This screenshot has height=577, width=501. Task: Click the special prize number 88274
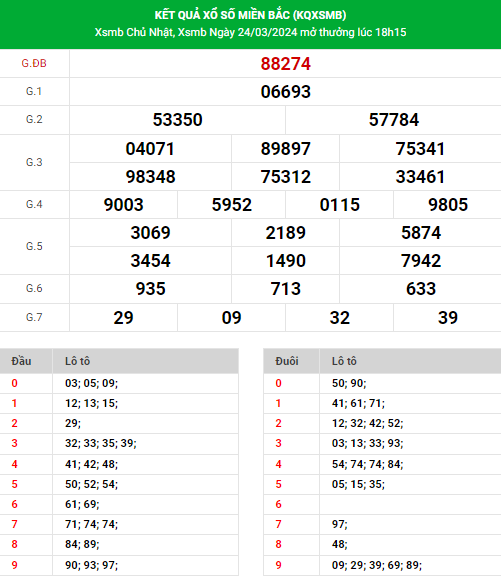pyautogui.click(x=286, y=64)
